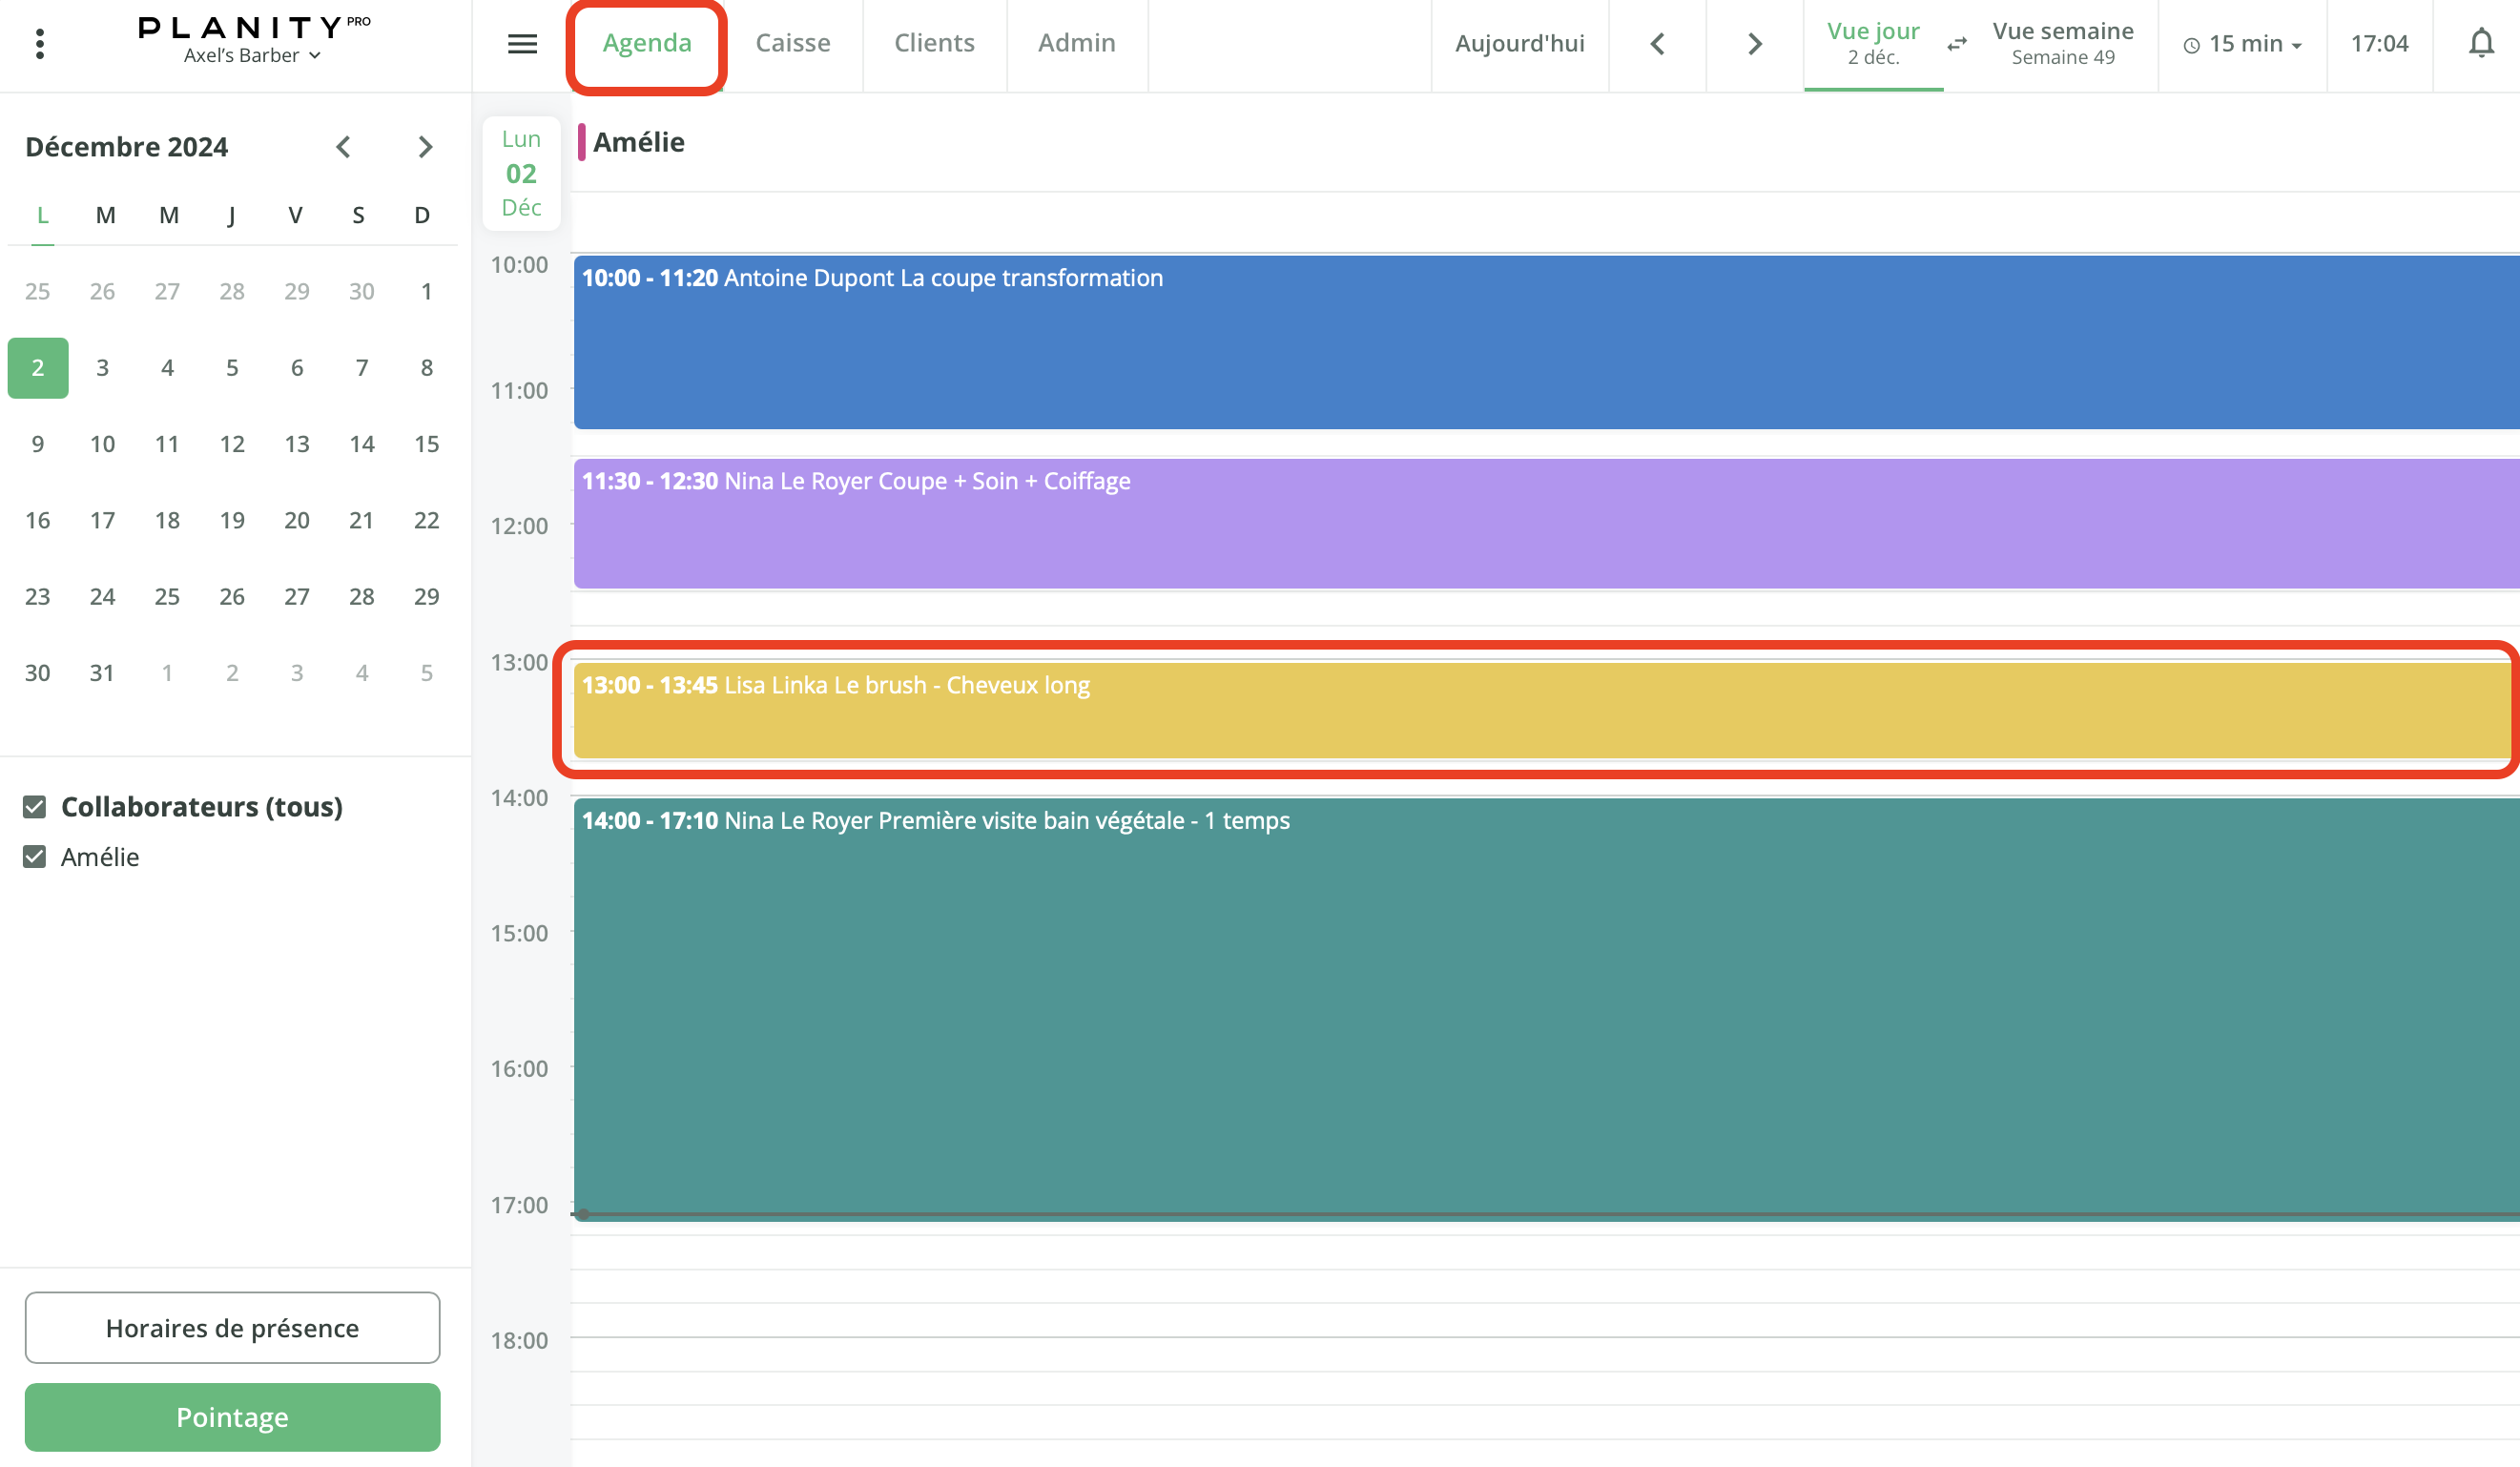Show previous month in mini calendar
Viewport: 2520px width, 1467px height.
(343, 147)
